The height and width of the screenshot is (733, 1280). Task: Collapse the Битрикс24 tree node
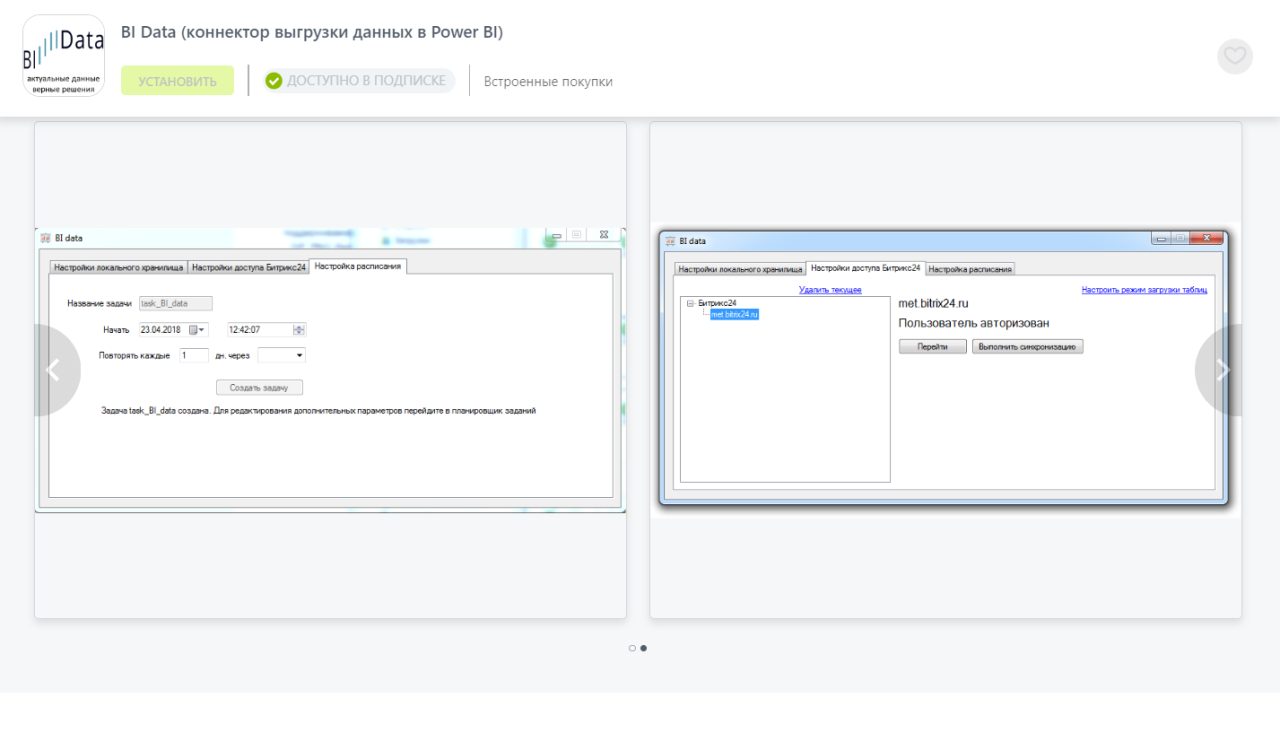click(690, 303)
